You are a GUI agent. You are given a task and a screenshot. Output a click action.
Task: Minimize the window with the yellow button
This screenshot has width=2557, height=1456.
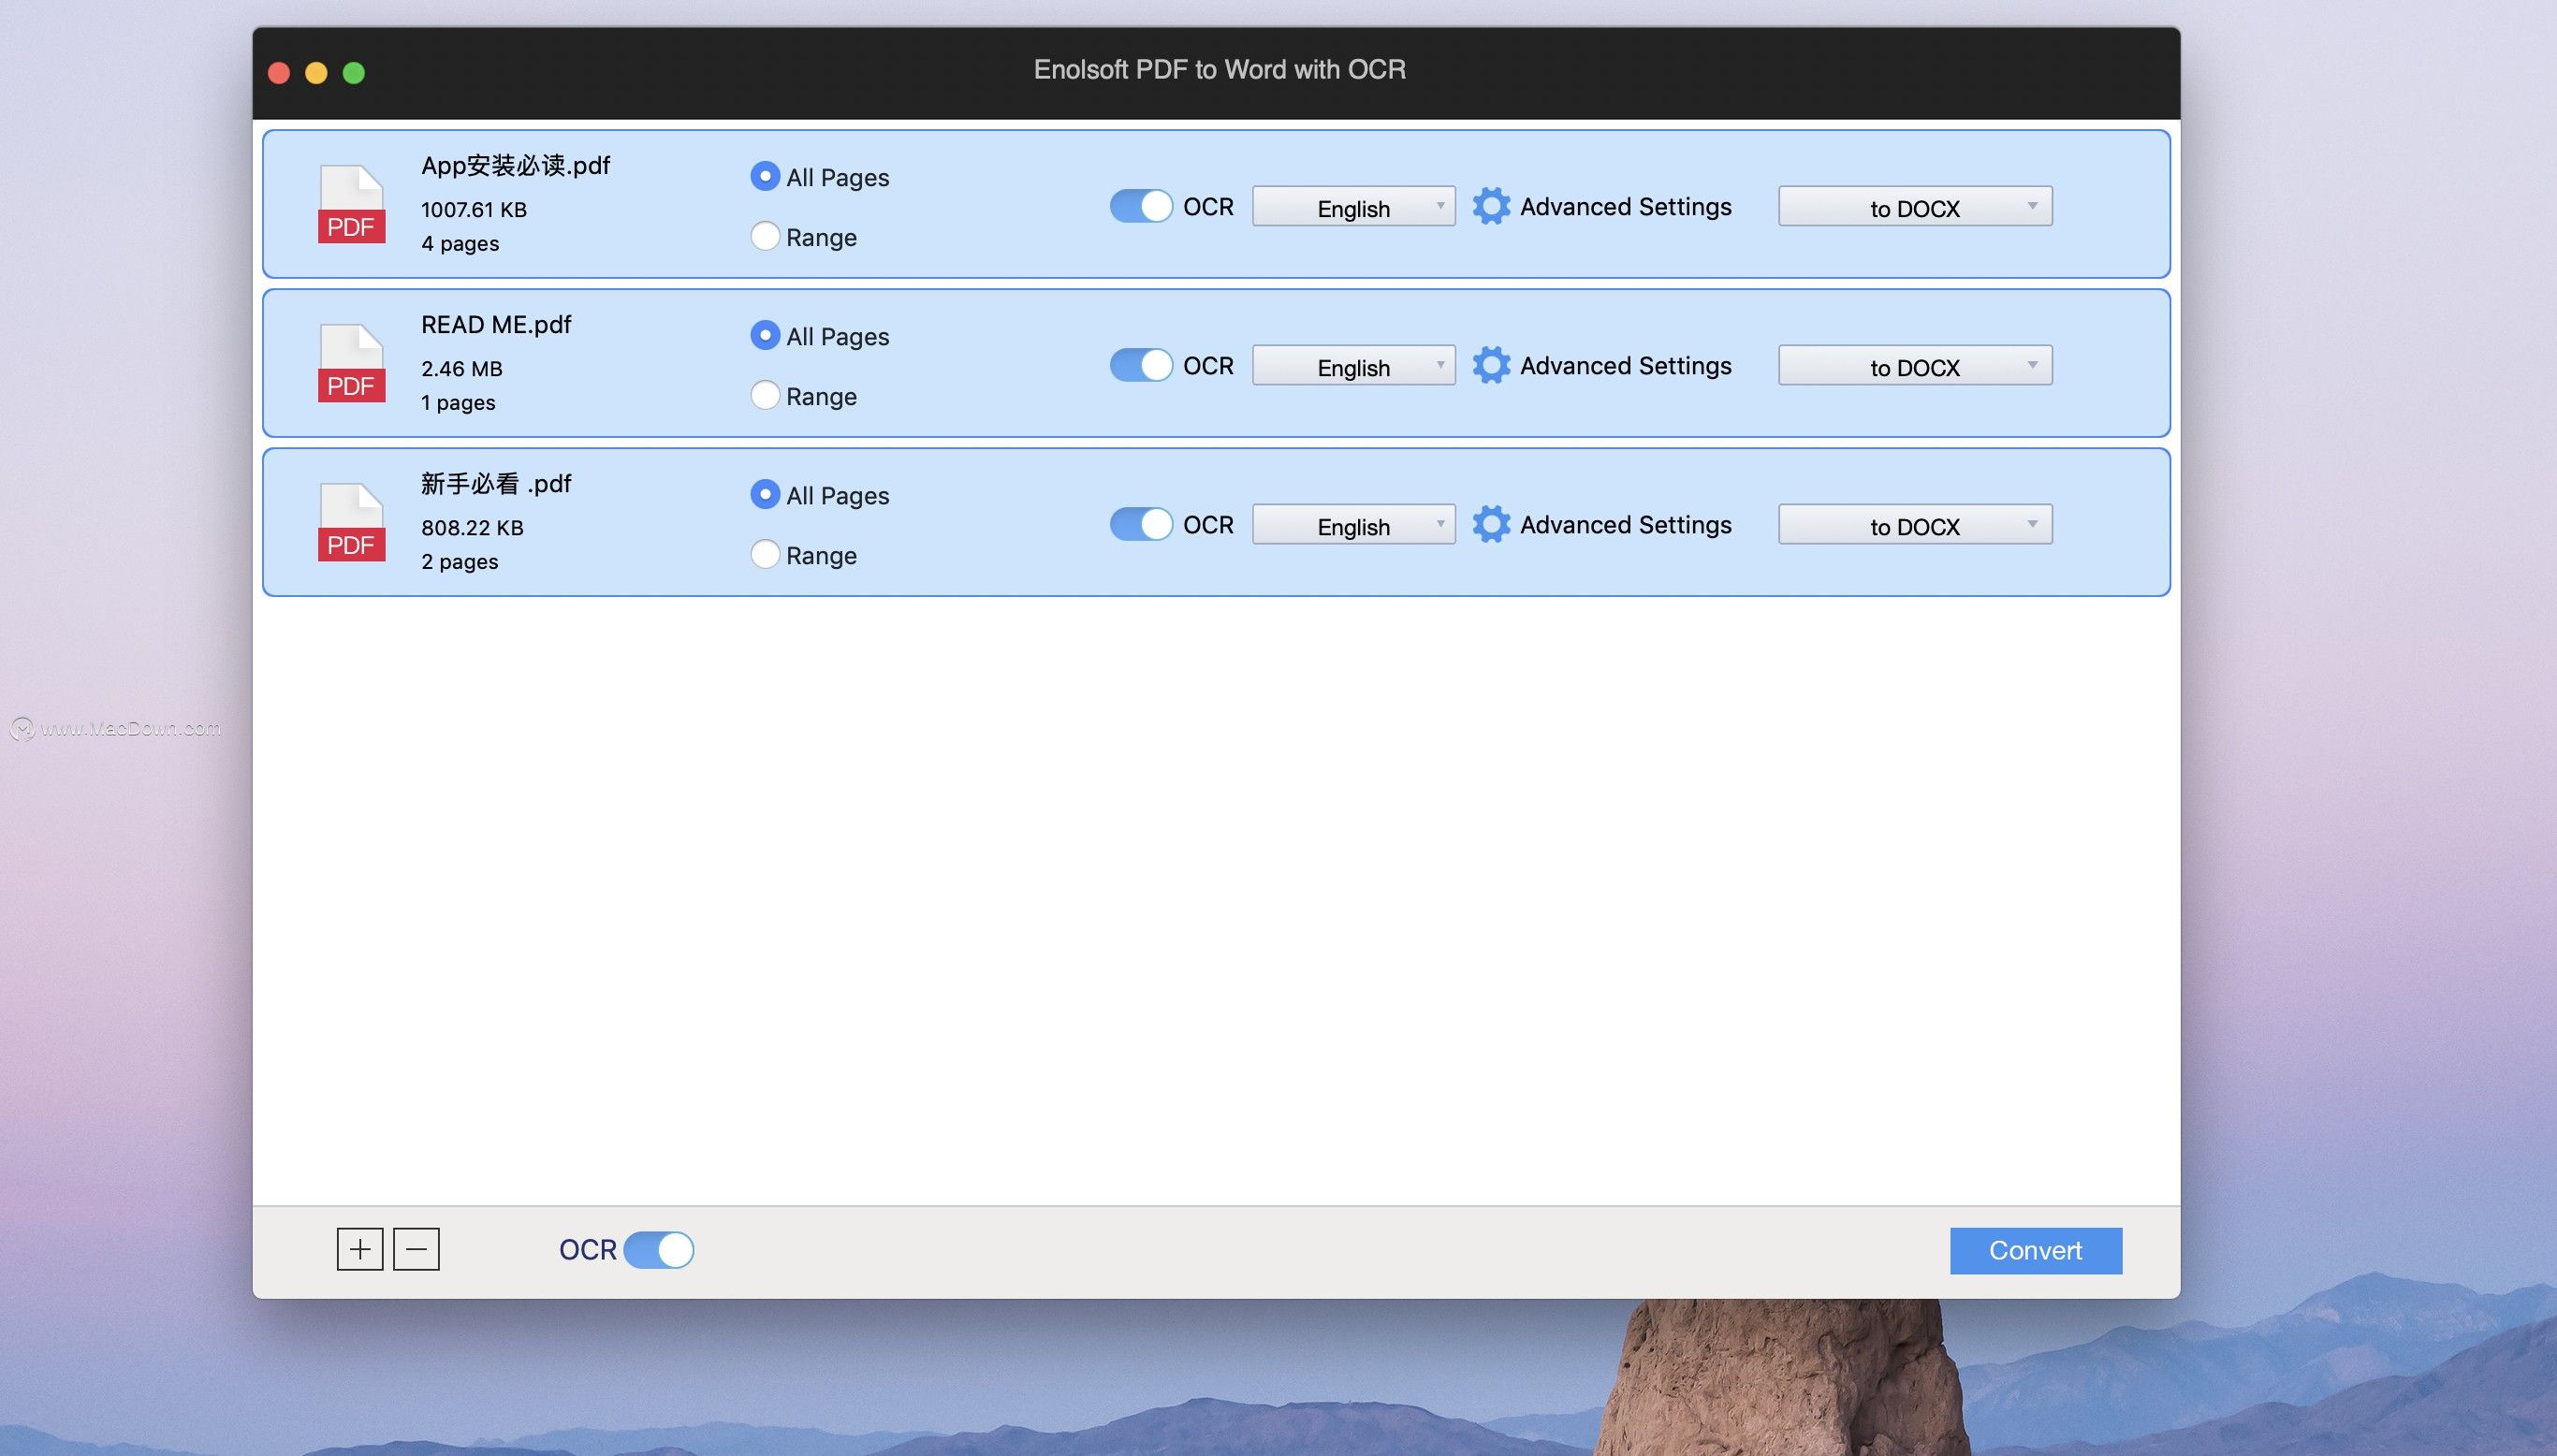pyautogui.click(x=316, y=73)
